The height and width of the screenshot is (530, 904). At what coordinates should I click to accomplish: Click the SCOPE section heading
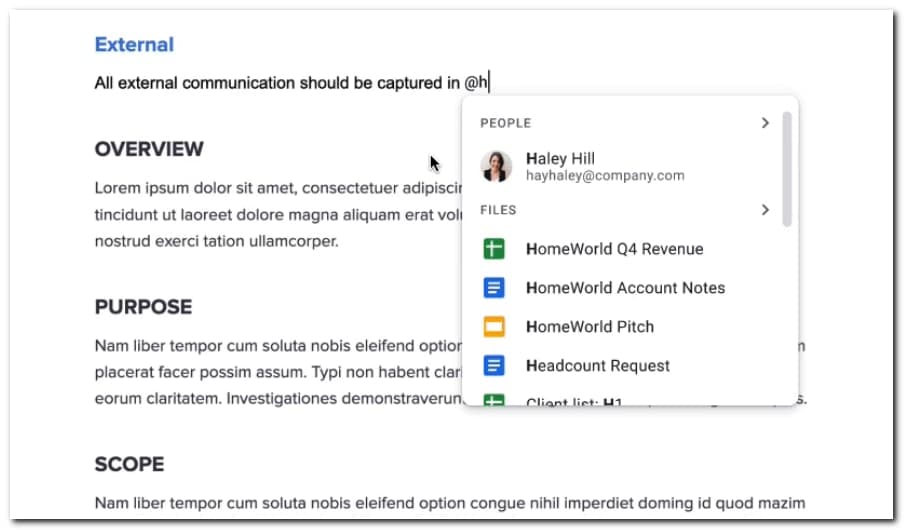click(129, 464)
